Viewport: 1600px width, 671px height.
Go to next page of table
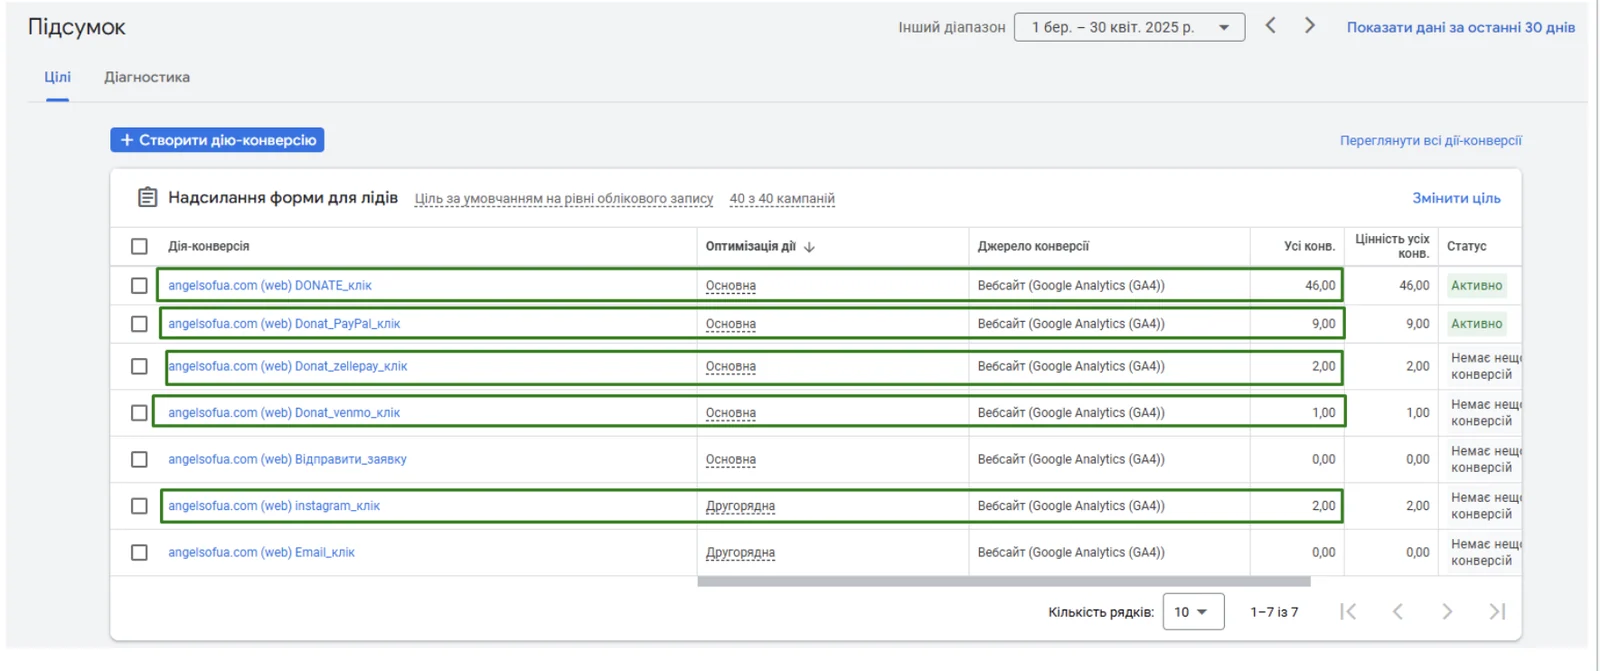point(1447,611)
